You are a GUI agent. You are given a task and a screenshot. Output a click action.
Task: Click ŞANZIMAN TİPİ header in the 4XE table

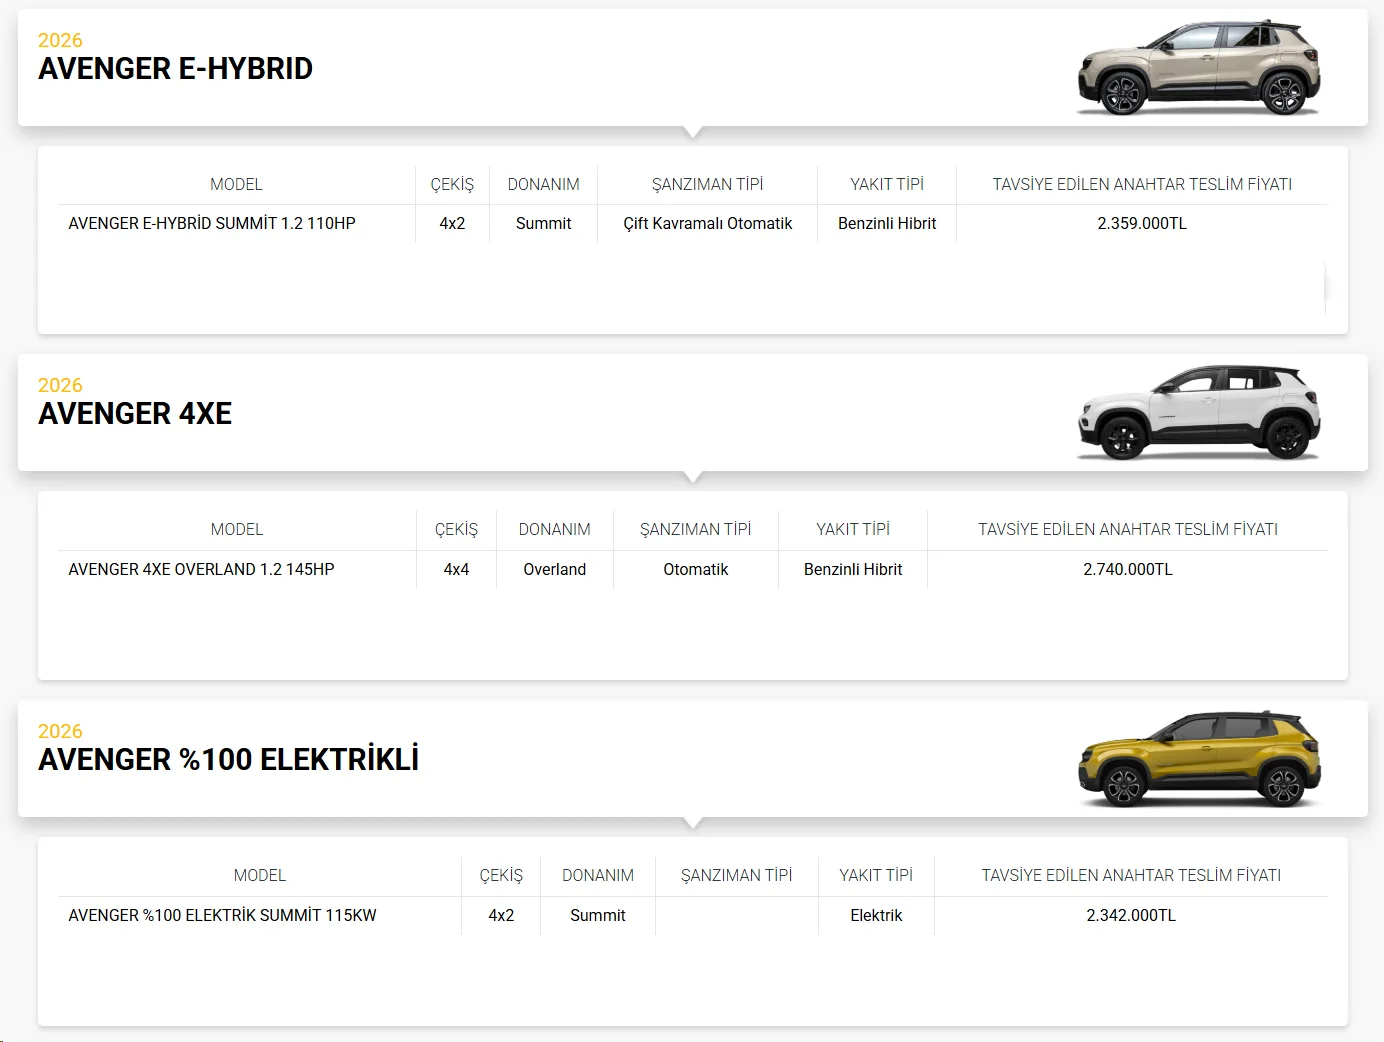pos(696,529)
